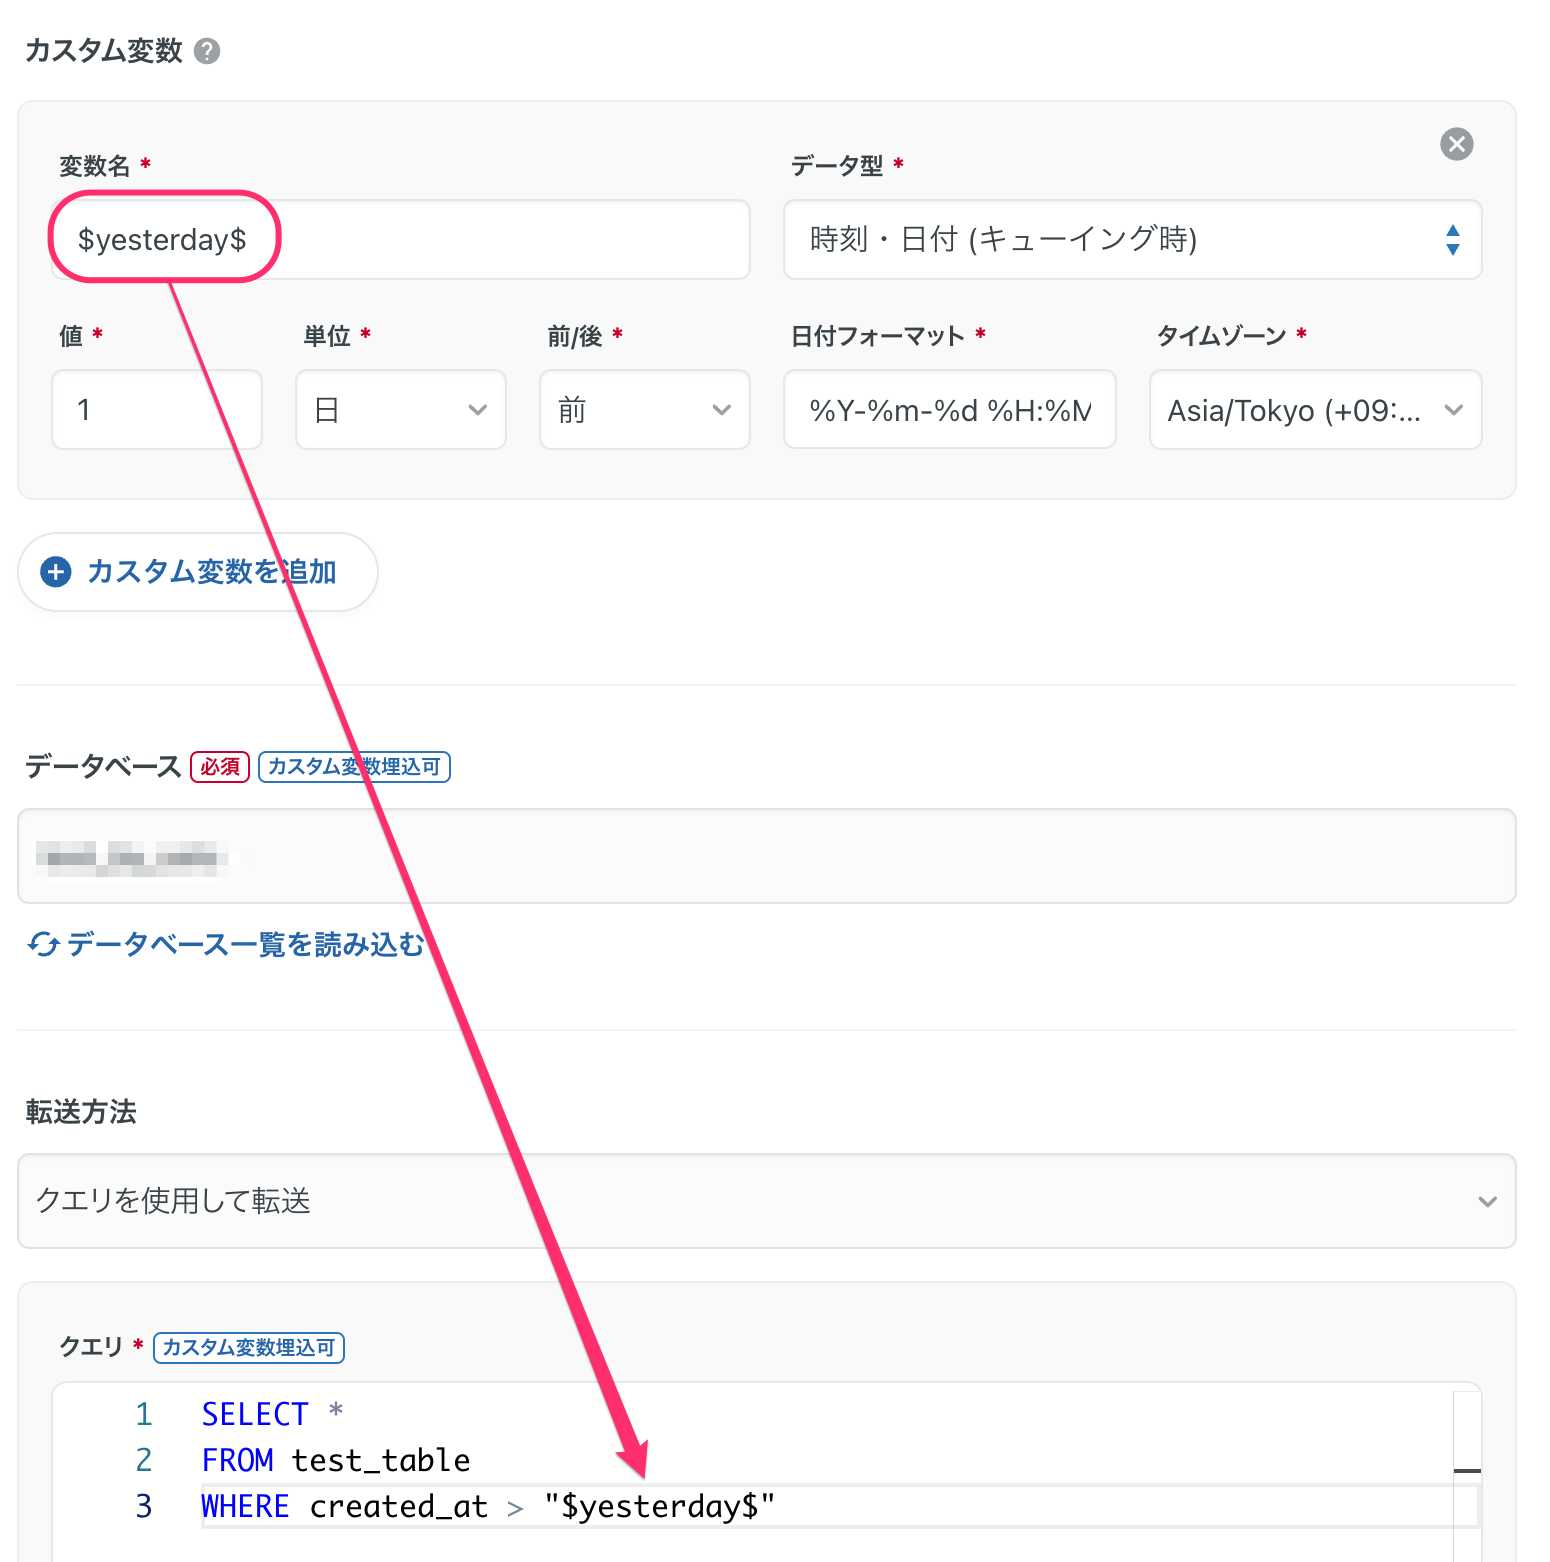Click line number 3 in the query gutter
Viewport: 1550px width, 1562px height.
[x=144, y=1506]
